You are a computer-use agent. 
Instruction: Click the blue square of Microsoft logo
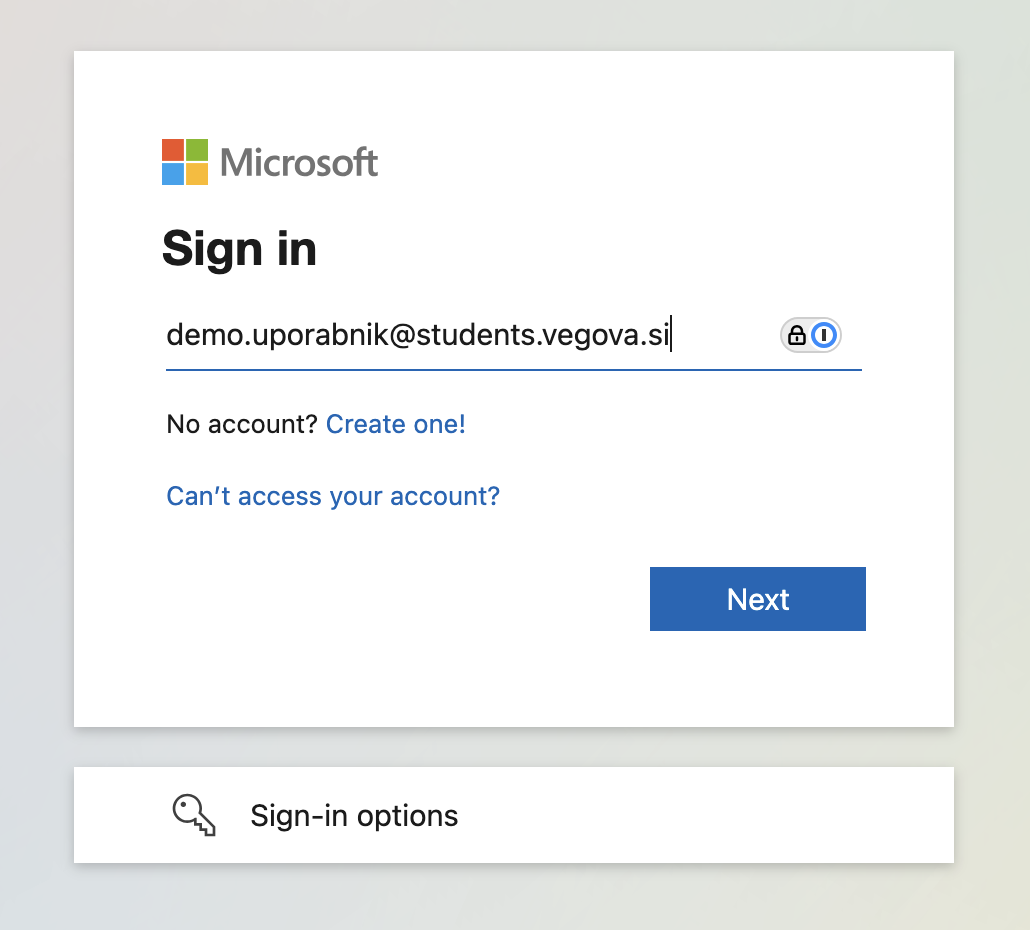click(173, 174)
